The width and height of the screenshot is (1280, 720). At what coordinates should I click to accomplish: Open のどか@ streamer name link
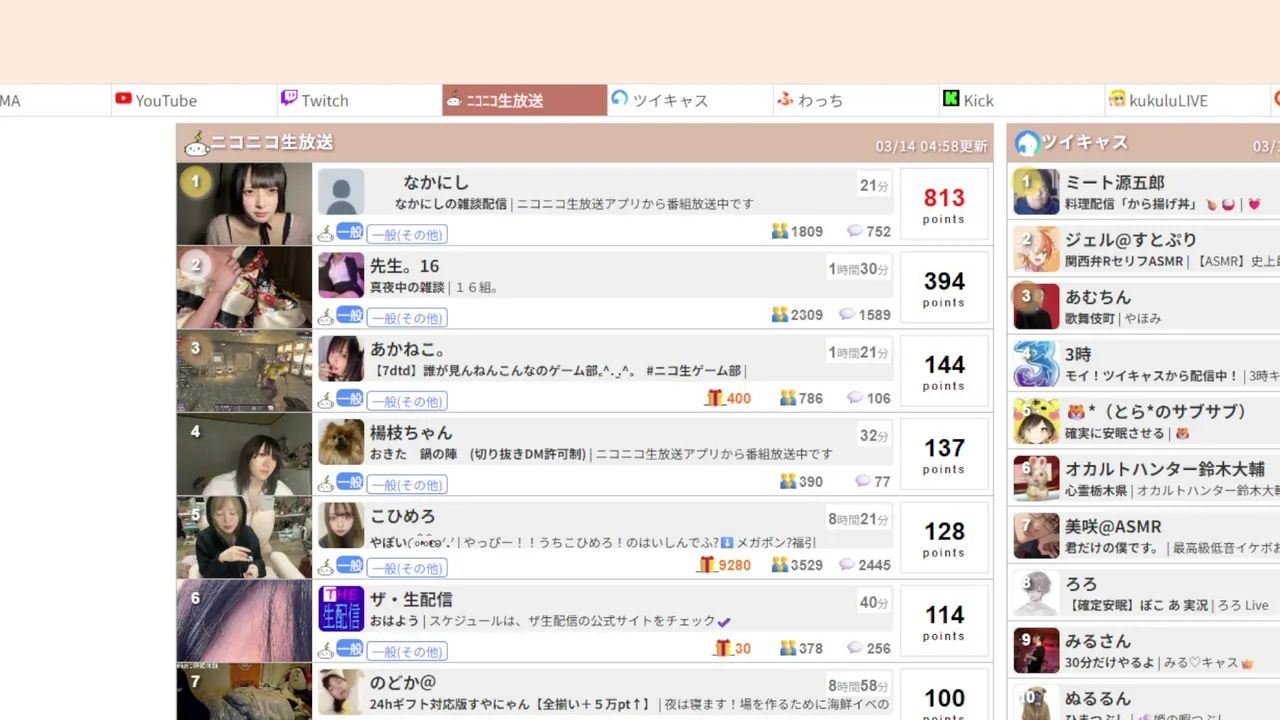(403, 682)
